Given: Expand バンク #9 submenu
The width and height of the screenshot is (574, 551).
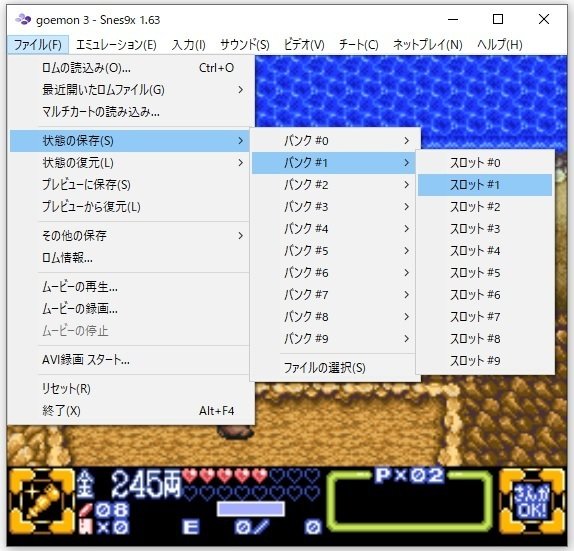Looking at the screenshot, I should click(333, 338).
